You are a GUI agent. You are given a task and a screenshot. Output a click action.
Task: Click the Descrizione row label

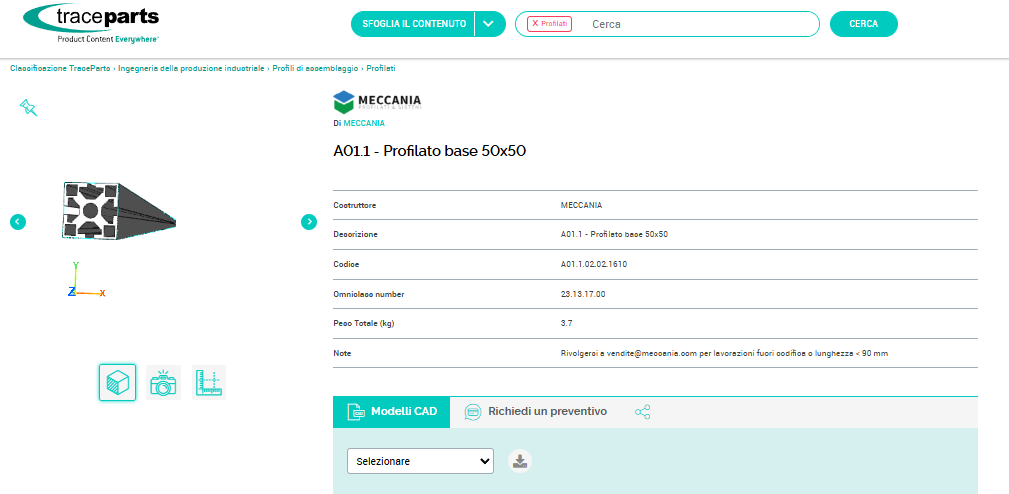tap(355, 235)
